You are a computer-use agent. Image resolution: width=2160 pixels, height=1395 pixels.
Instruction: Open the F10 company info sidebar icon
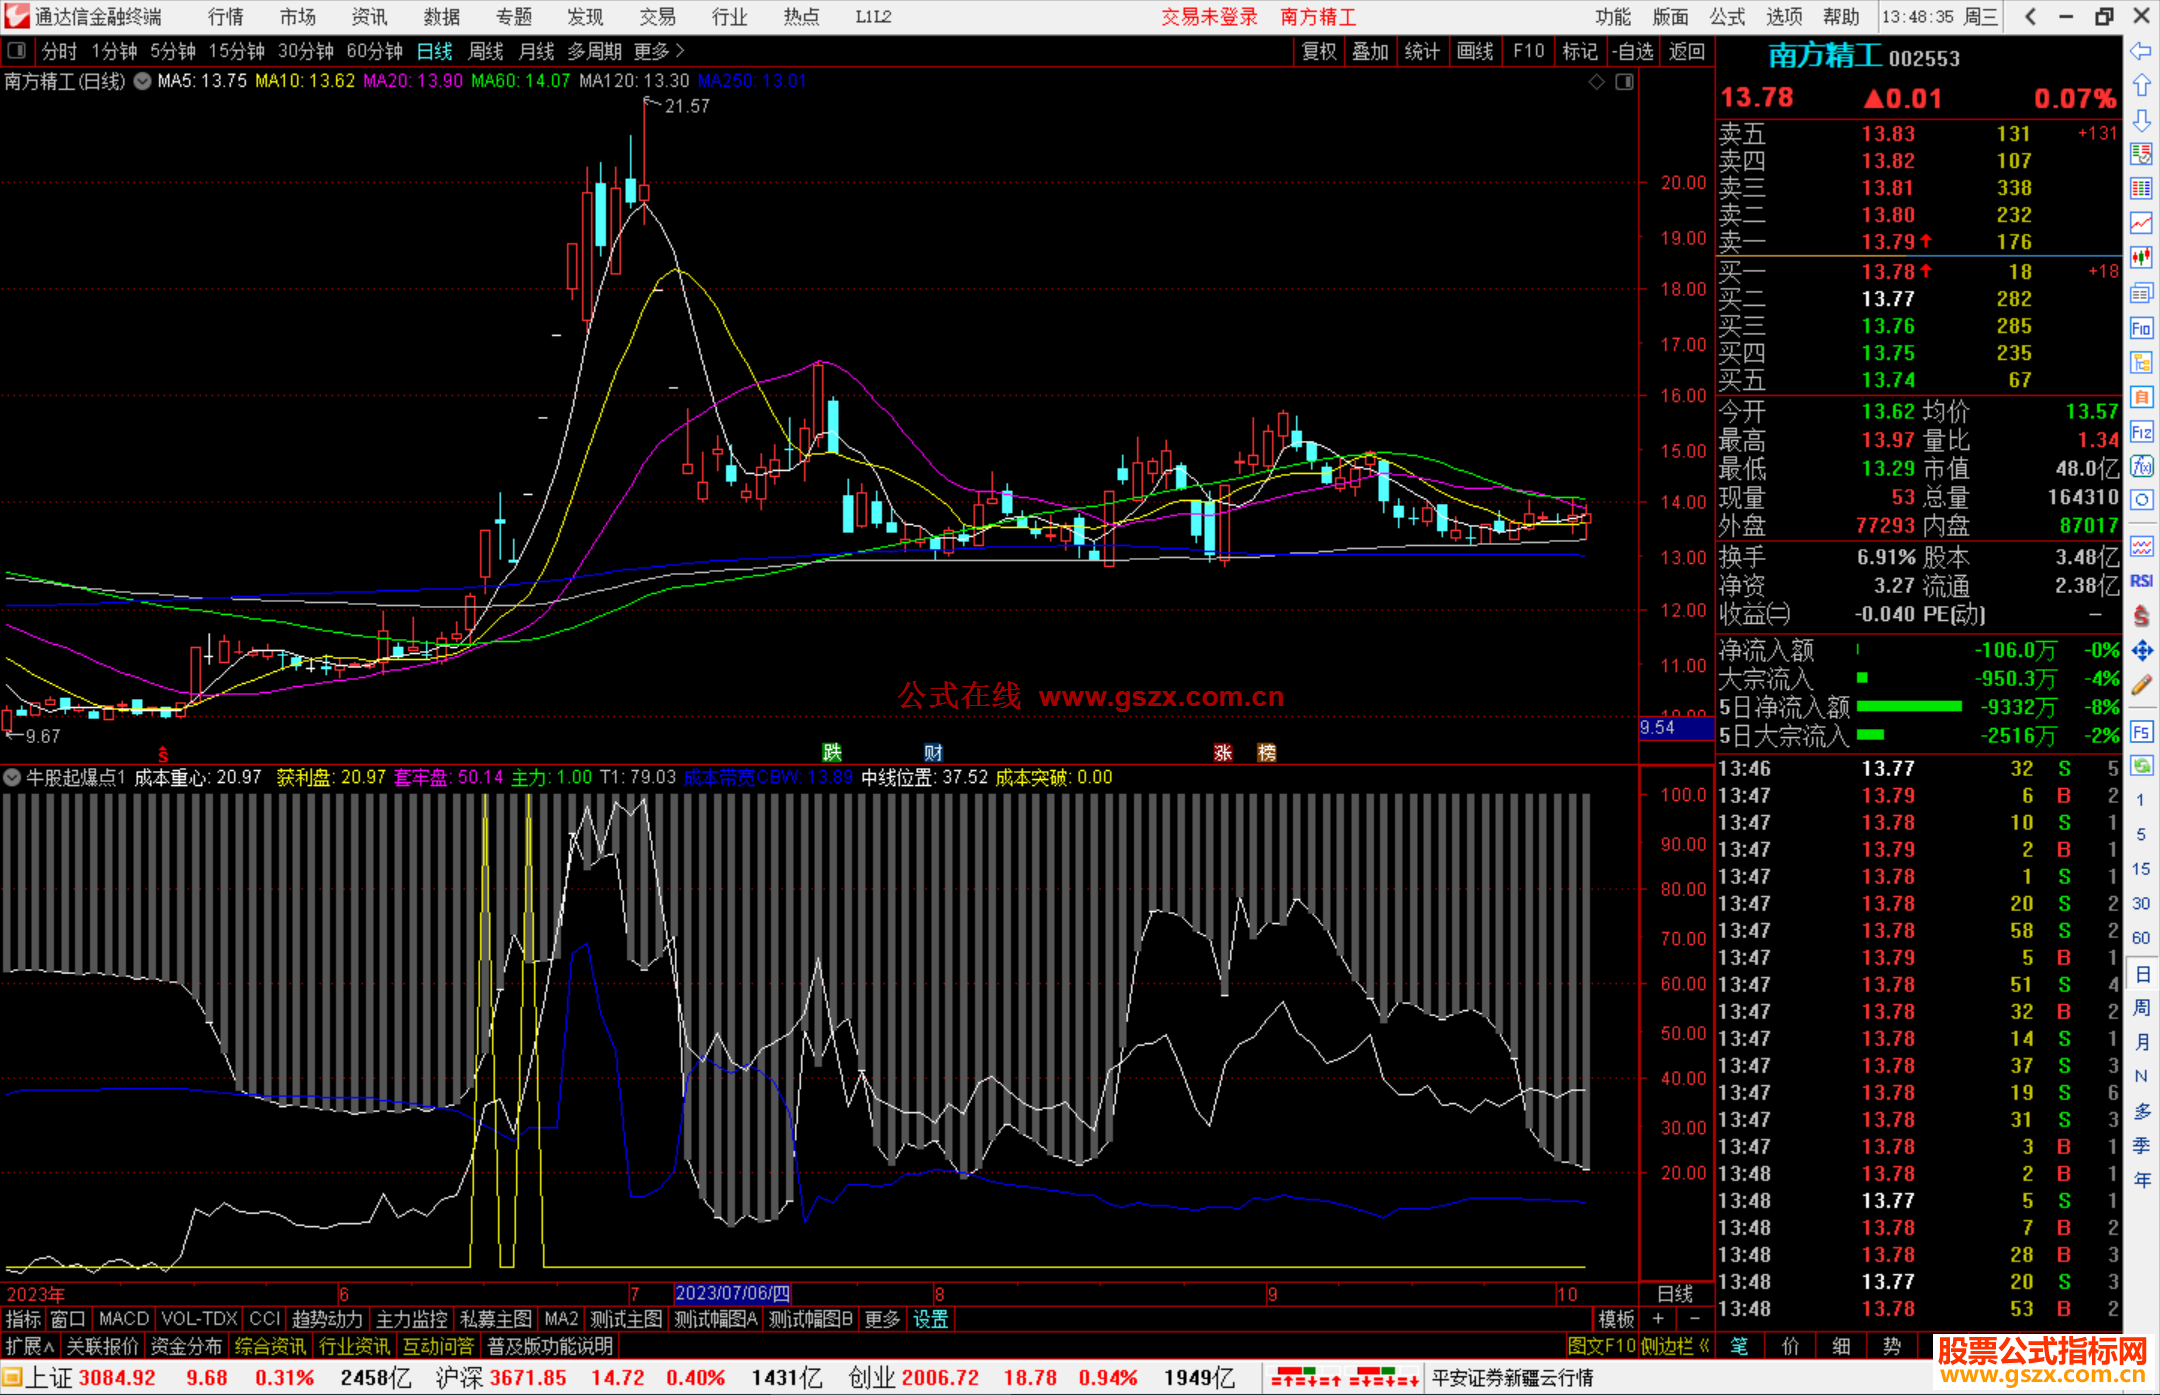click(x=2141, y=329)
